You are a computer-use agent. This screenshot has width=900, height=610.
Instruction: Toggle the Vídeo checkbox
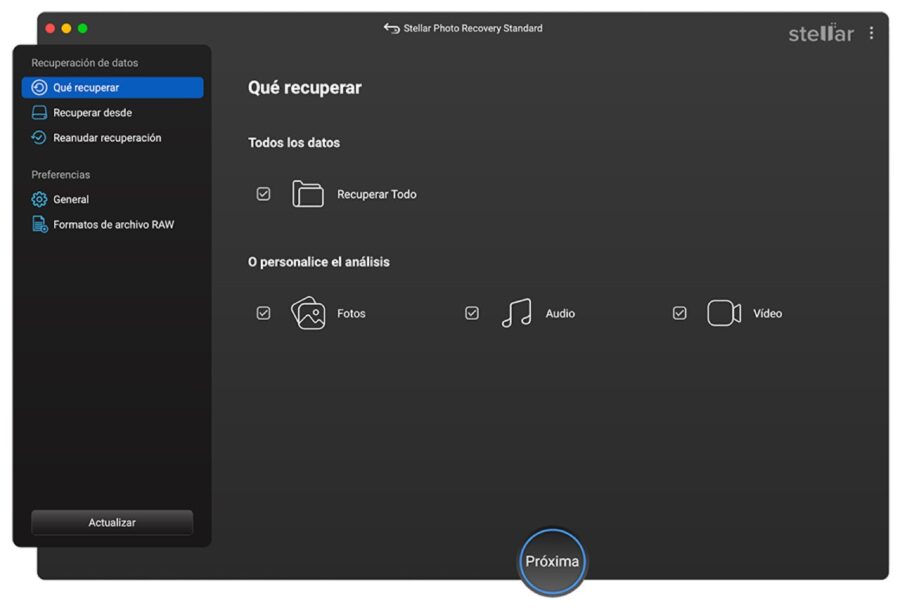pos(680,313)
